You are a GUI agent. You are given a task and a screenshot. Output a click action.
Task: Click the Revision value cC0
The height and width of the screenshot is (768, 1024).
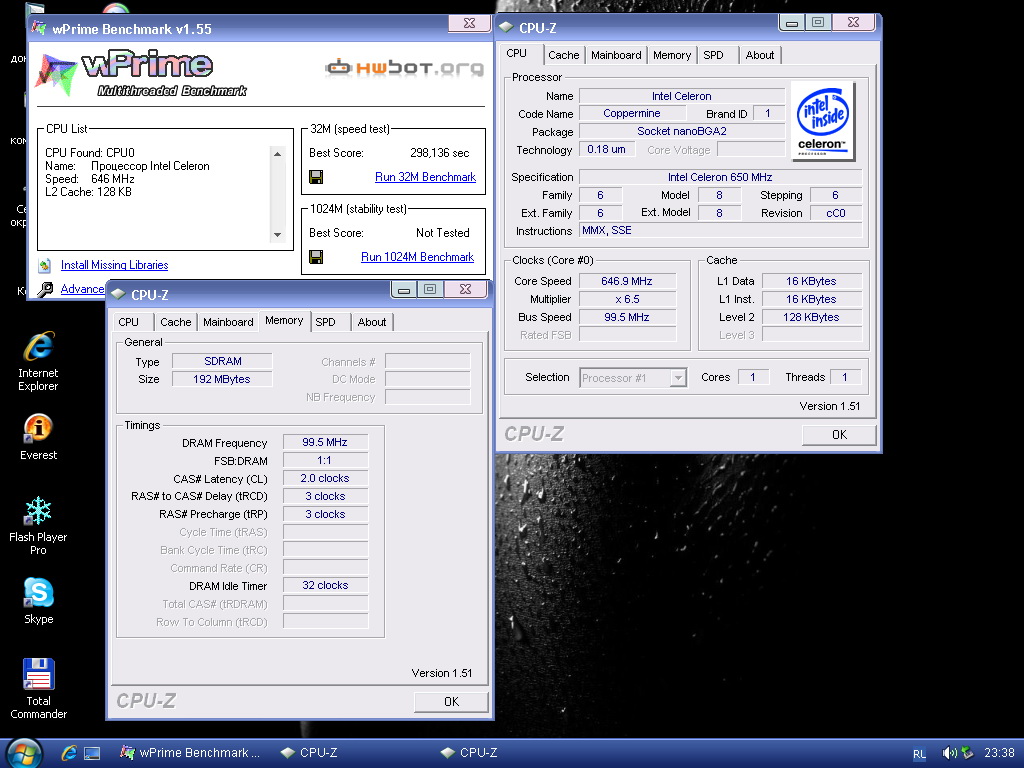point(836,213)
